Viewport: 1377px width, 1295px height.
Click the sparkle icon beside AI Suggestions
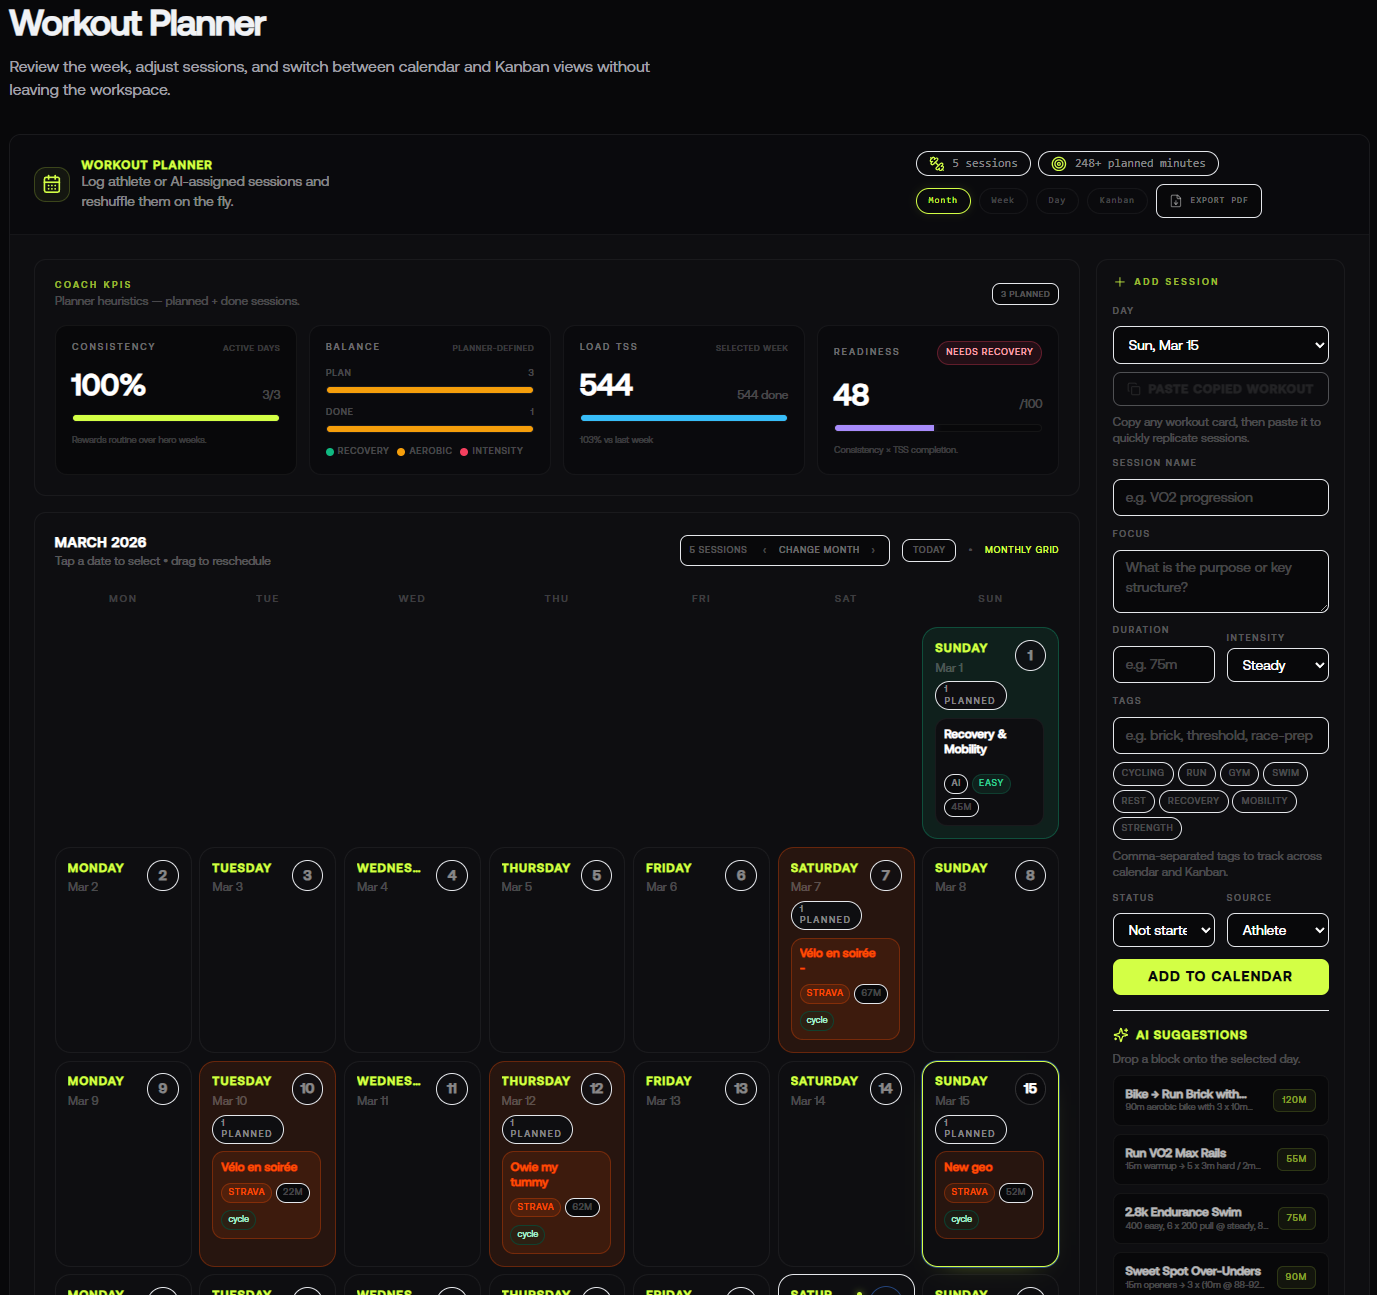[x=1121, y=1035]
